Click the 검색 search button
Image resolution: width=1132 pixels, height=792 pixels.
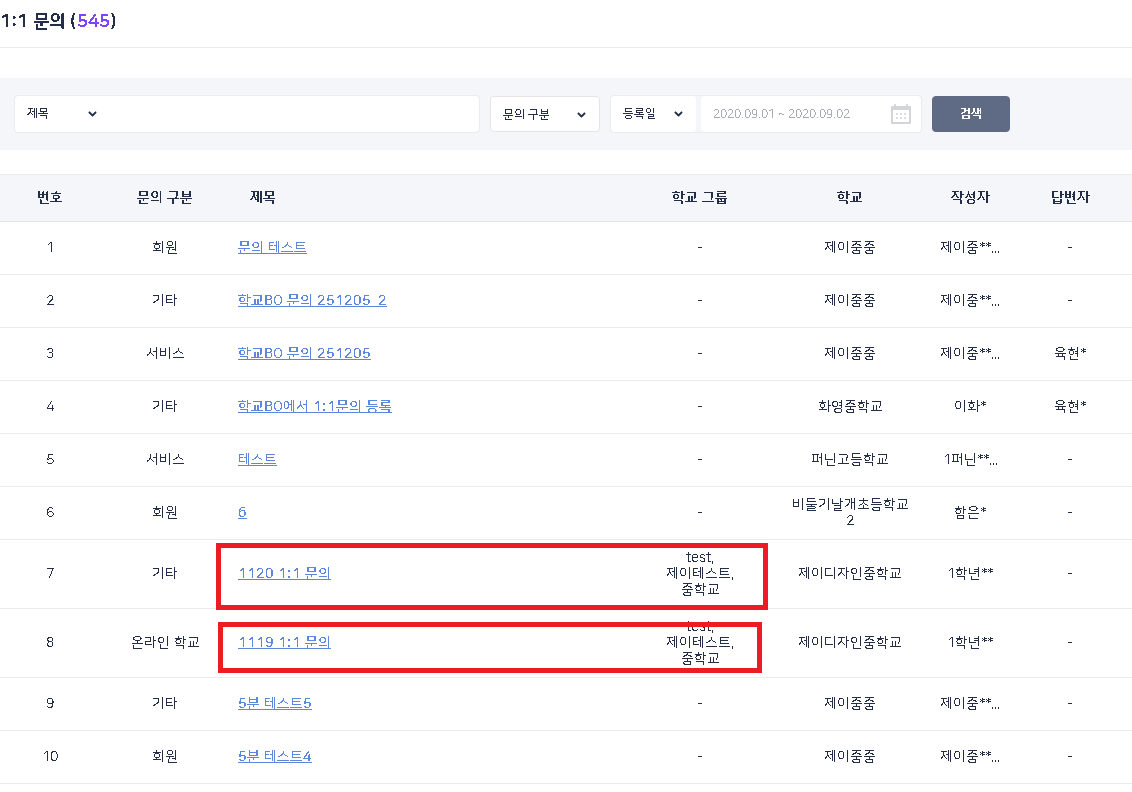point(970,114)
